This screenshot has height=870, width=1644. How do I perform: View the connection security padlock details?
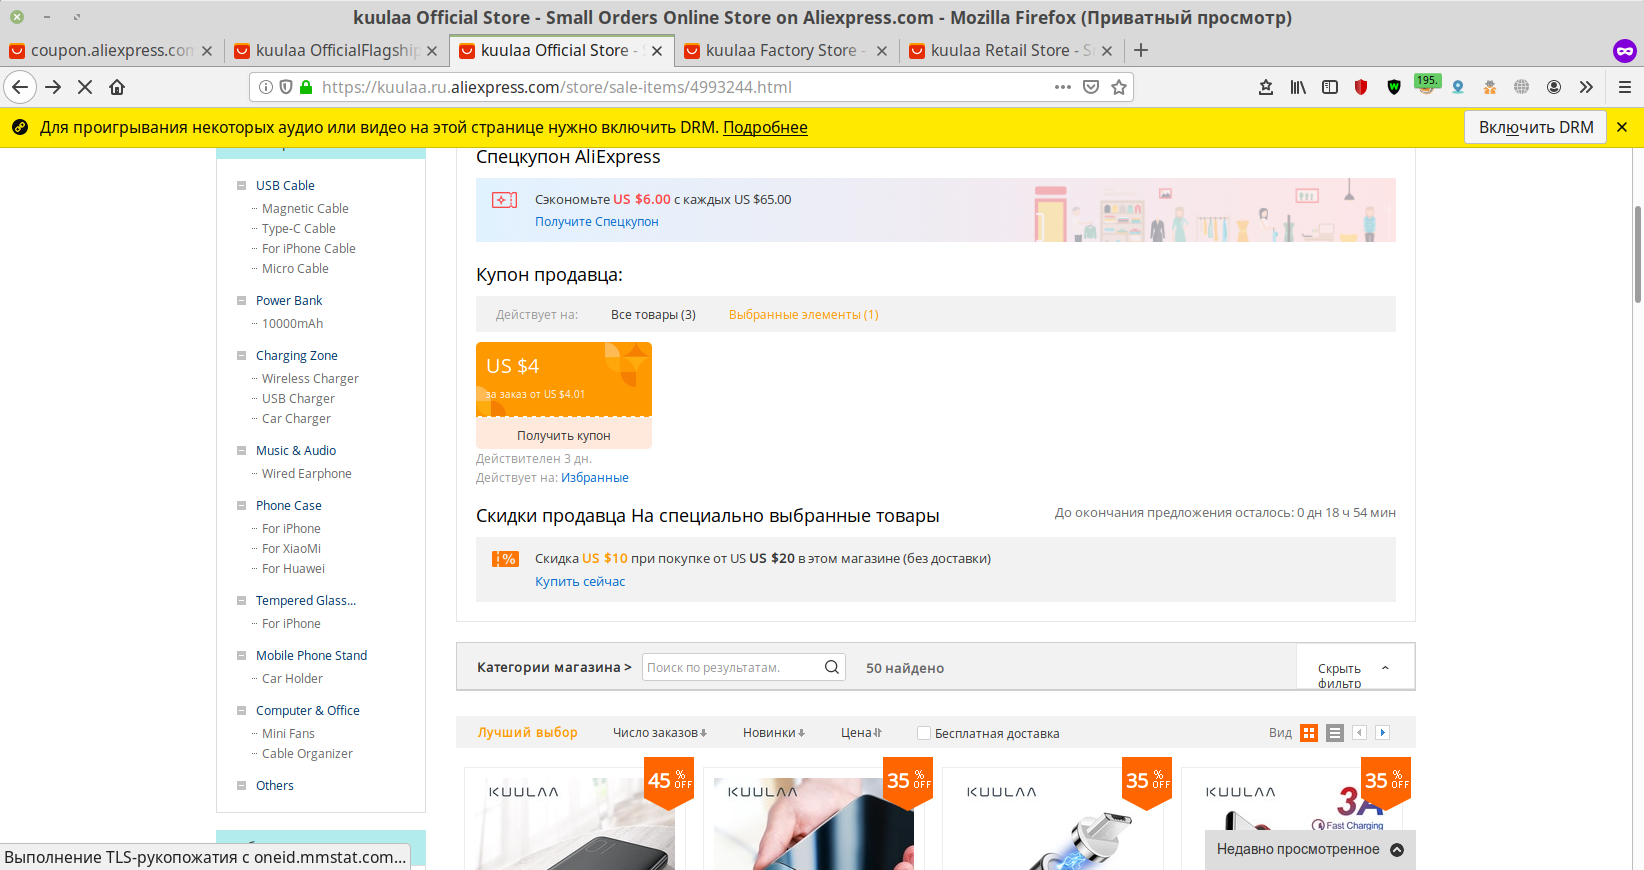coord(306,87)
